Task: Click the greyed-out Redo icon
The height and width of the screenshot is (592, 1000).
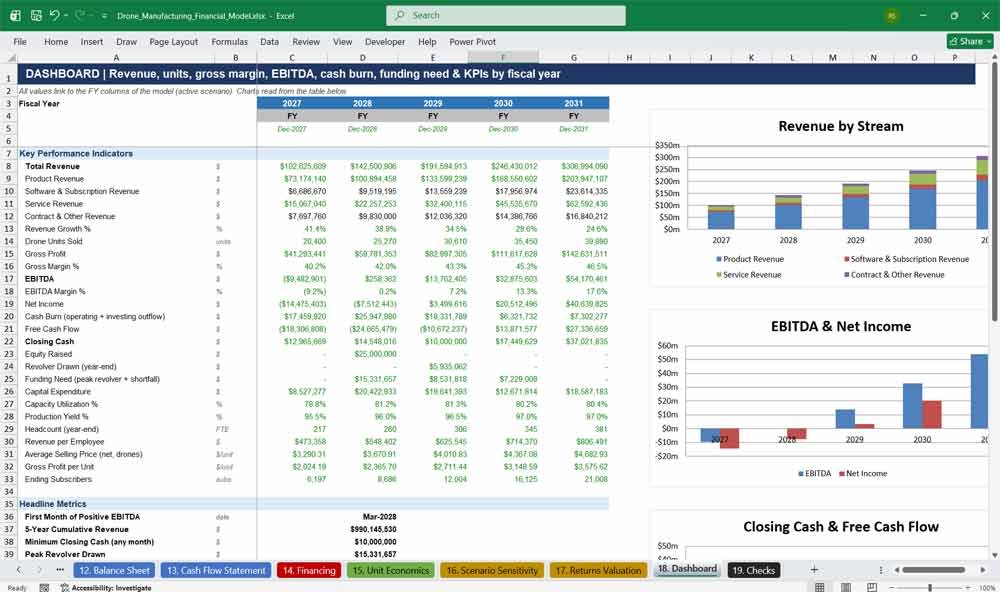Action: click(x=80, y=15)
